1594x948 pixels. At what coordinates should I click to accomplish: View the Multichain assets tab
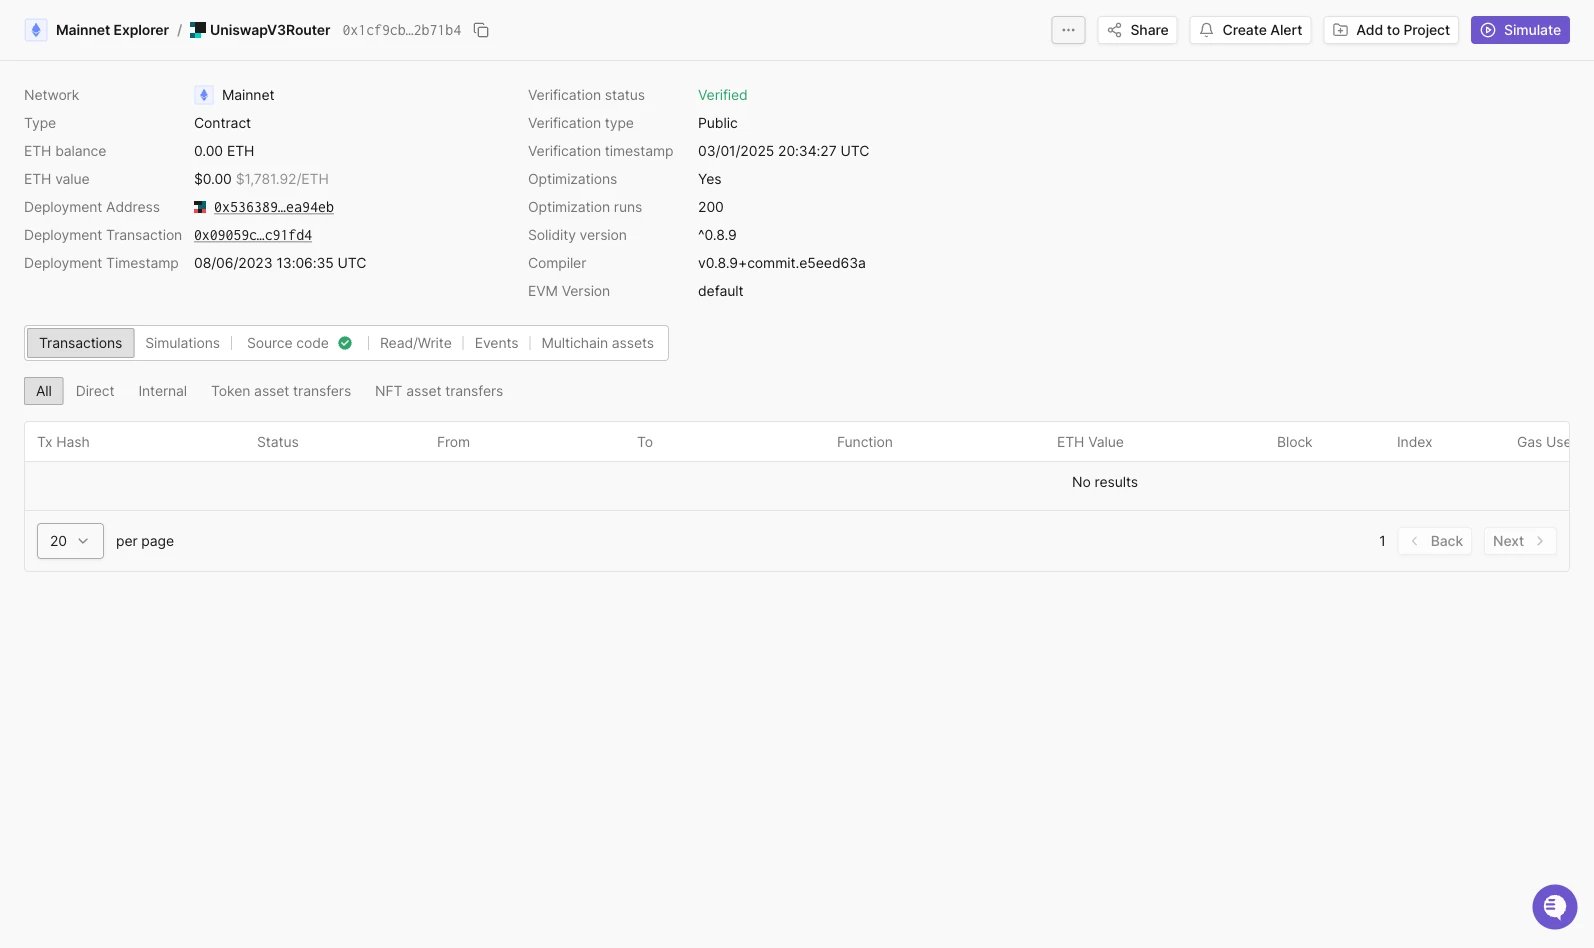(597, 343)
